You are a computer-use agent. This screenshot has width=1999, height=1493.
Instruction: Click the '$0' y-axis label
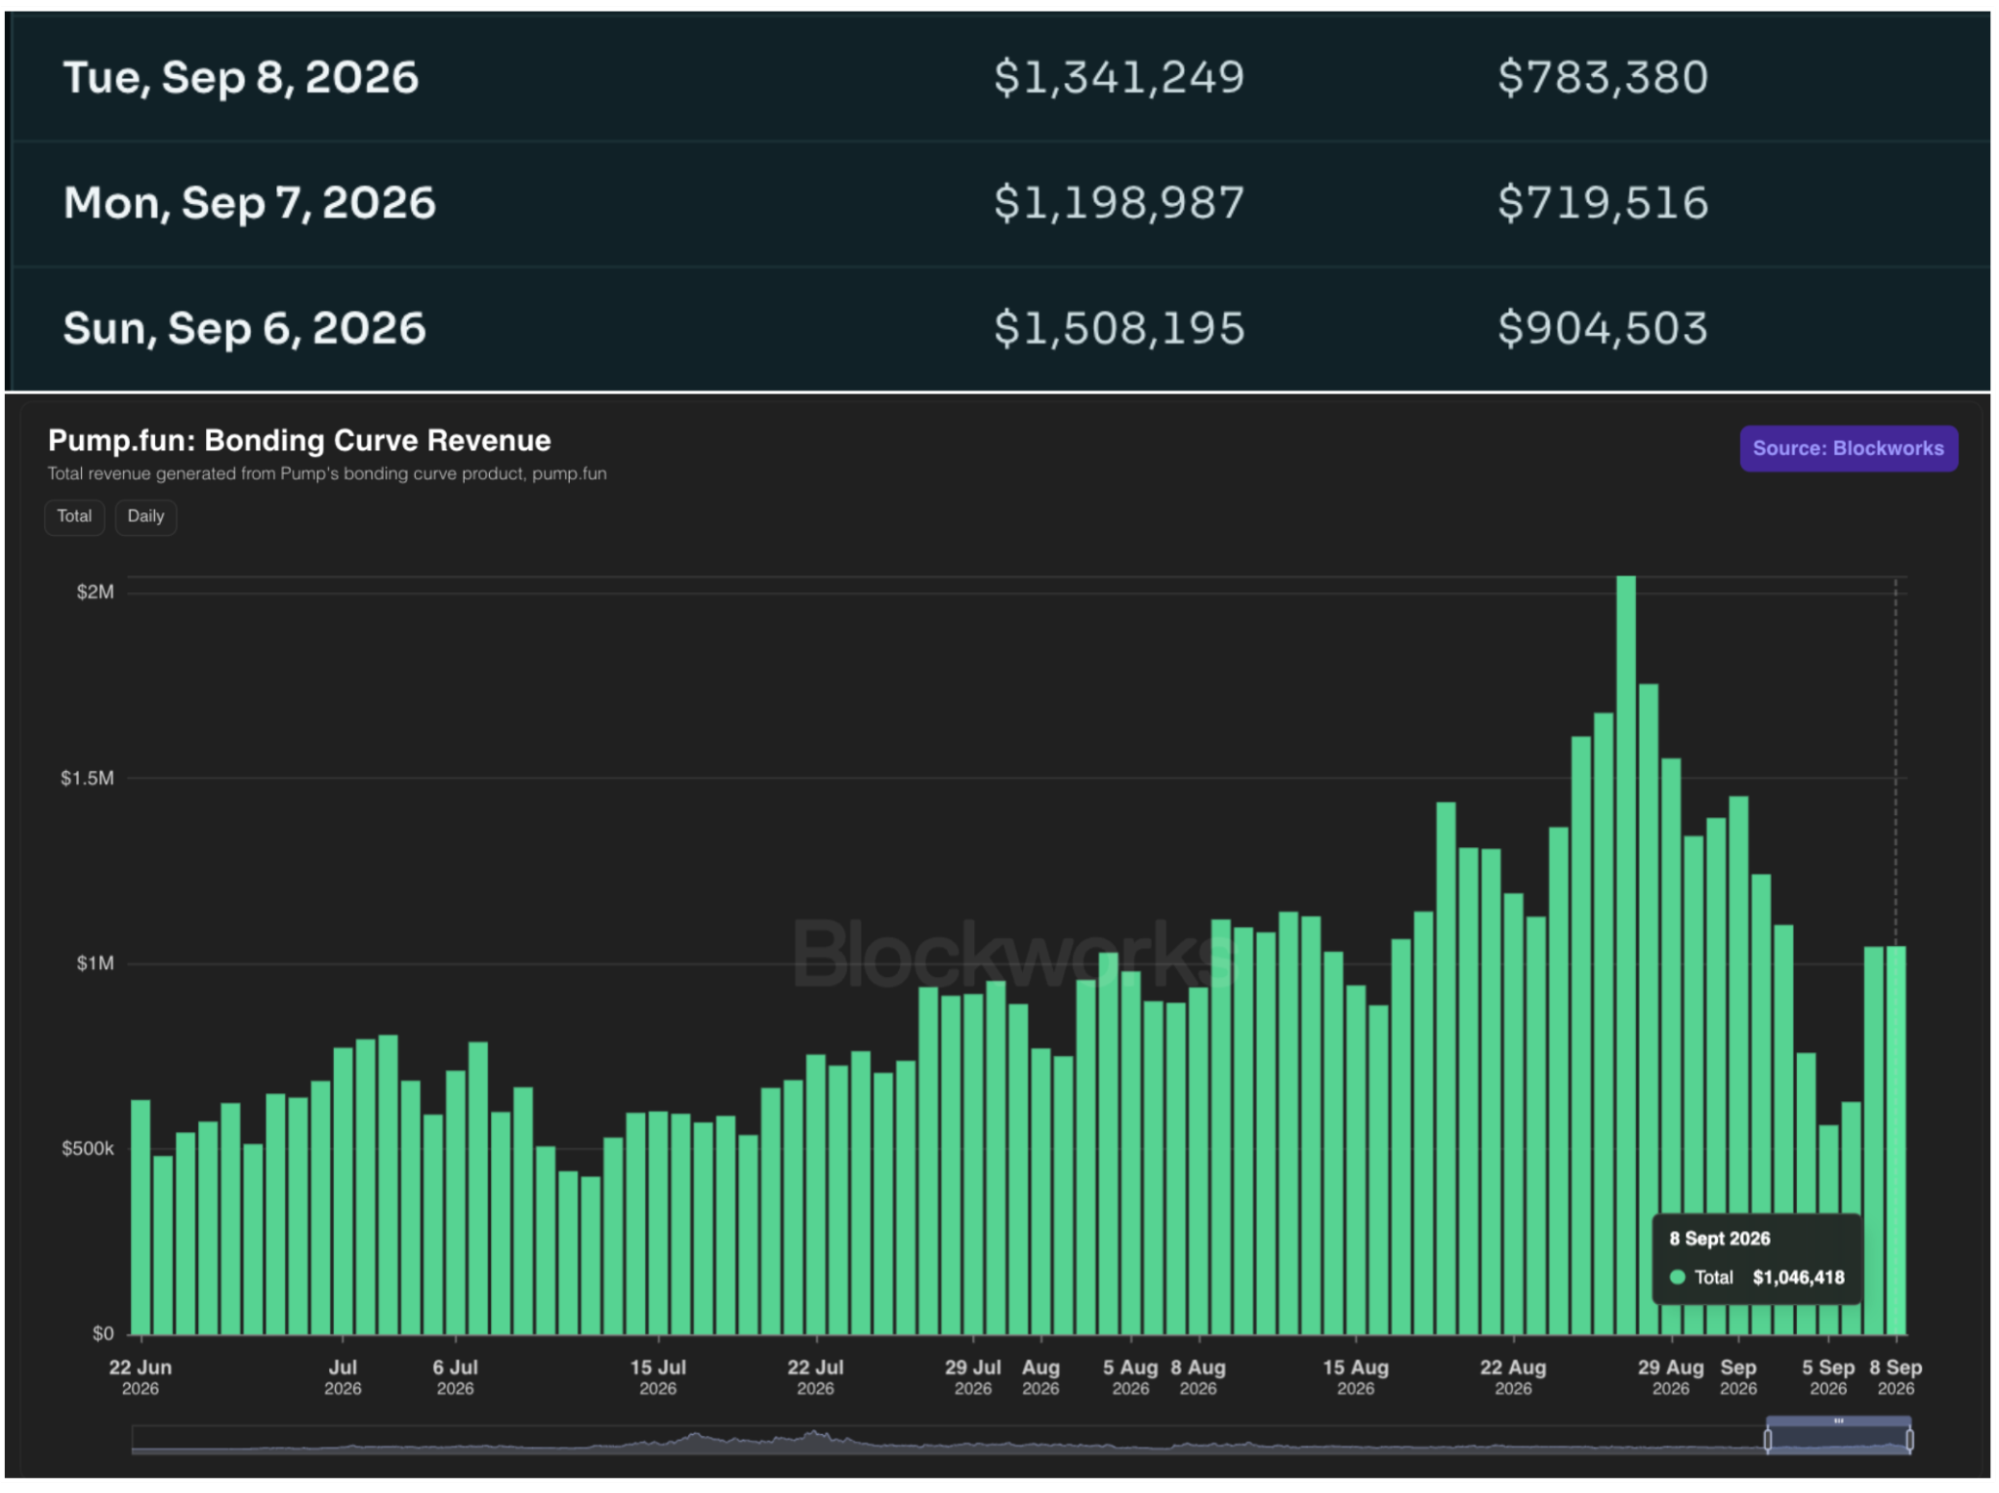103,1333
